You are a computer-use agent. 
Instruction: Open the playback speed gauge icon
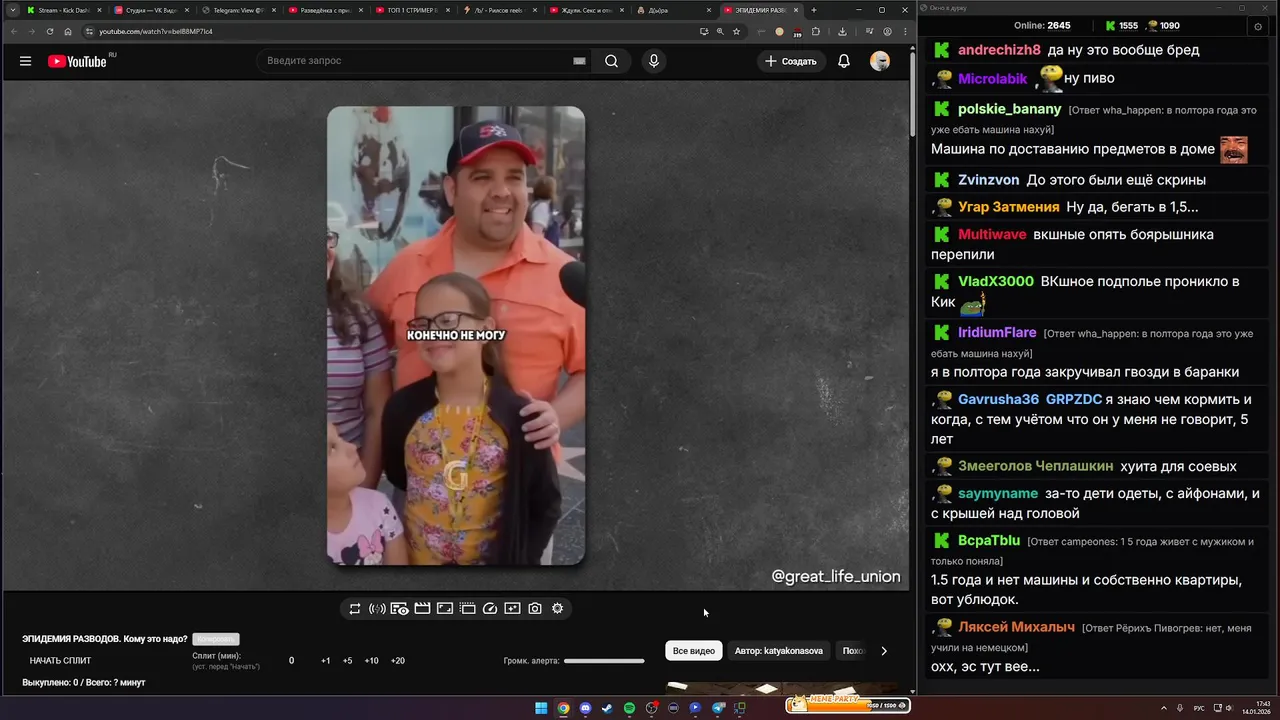pos(490,608)
